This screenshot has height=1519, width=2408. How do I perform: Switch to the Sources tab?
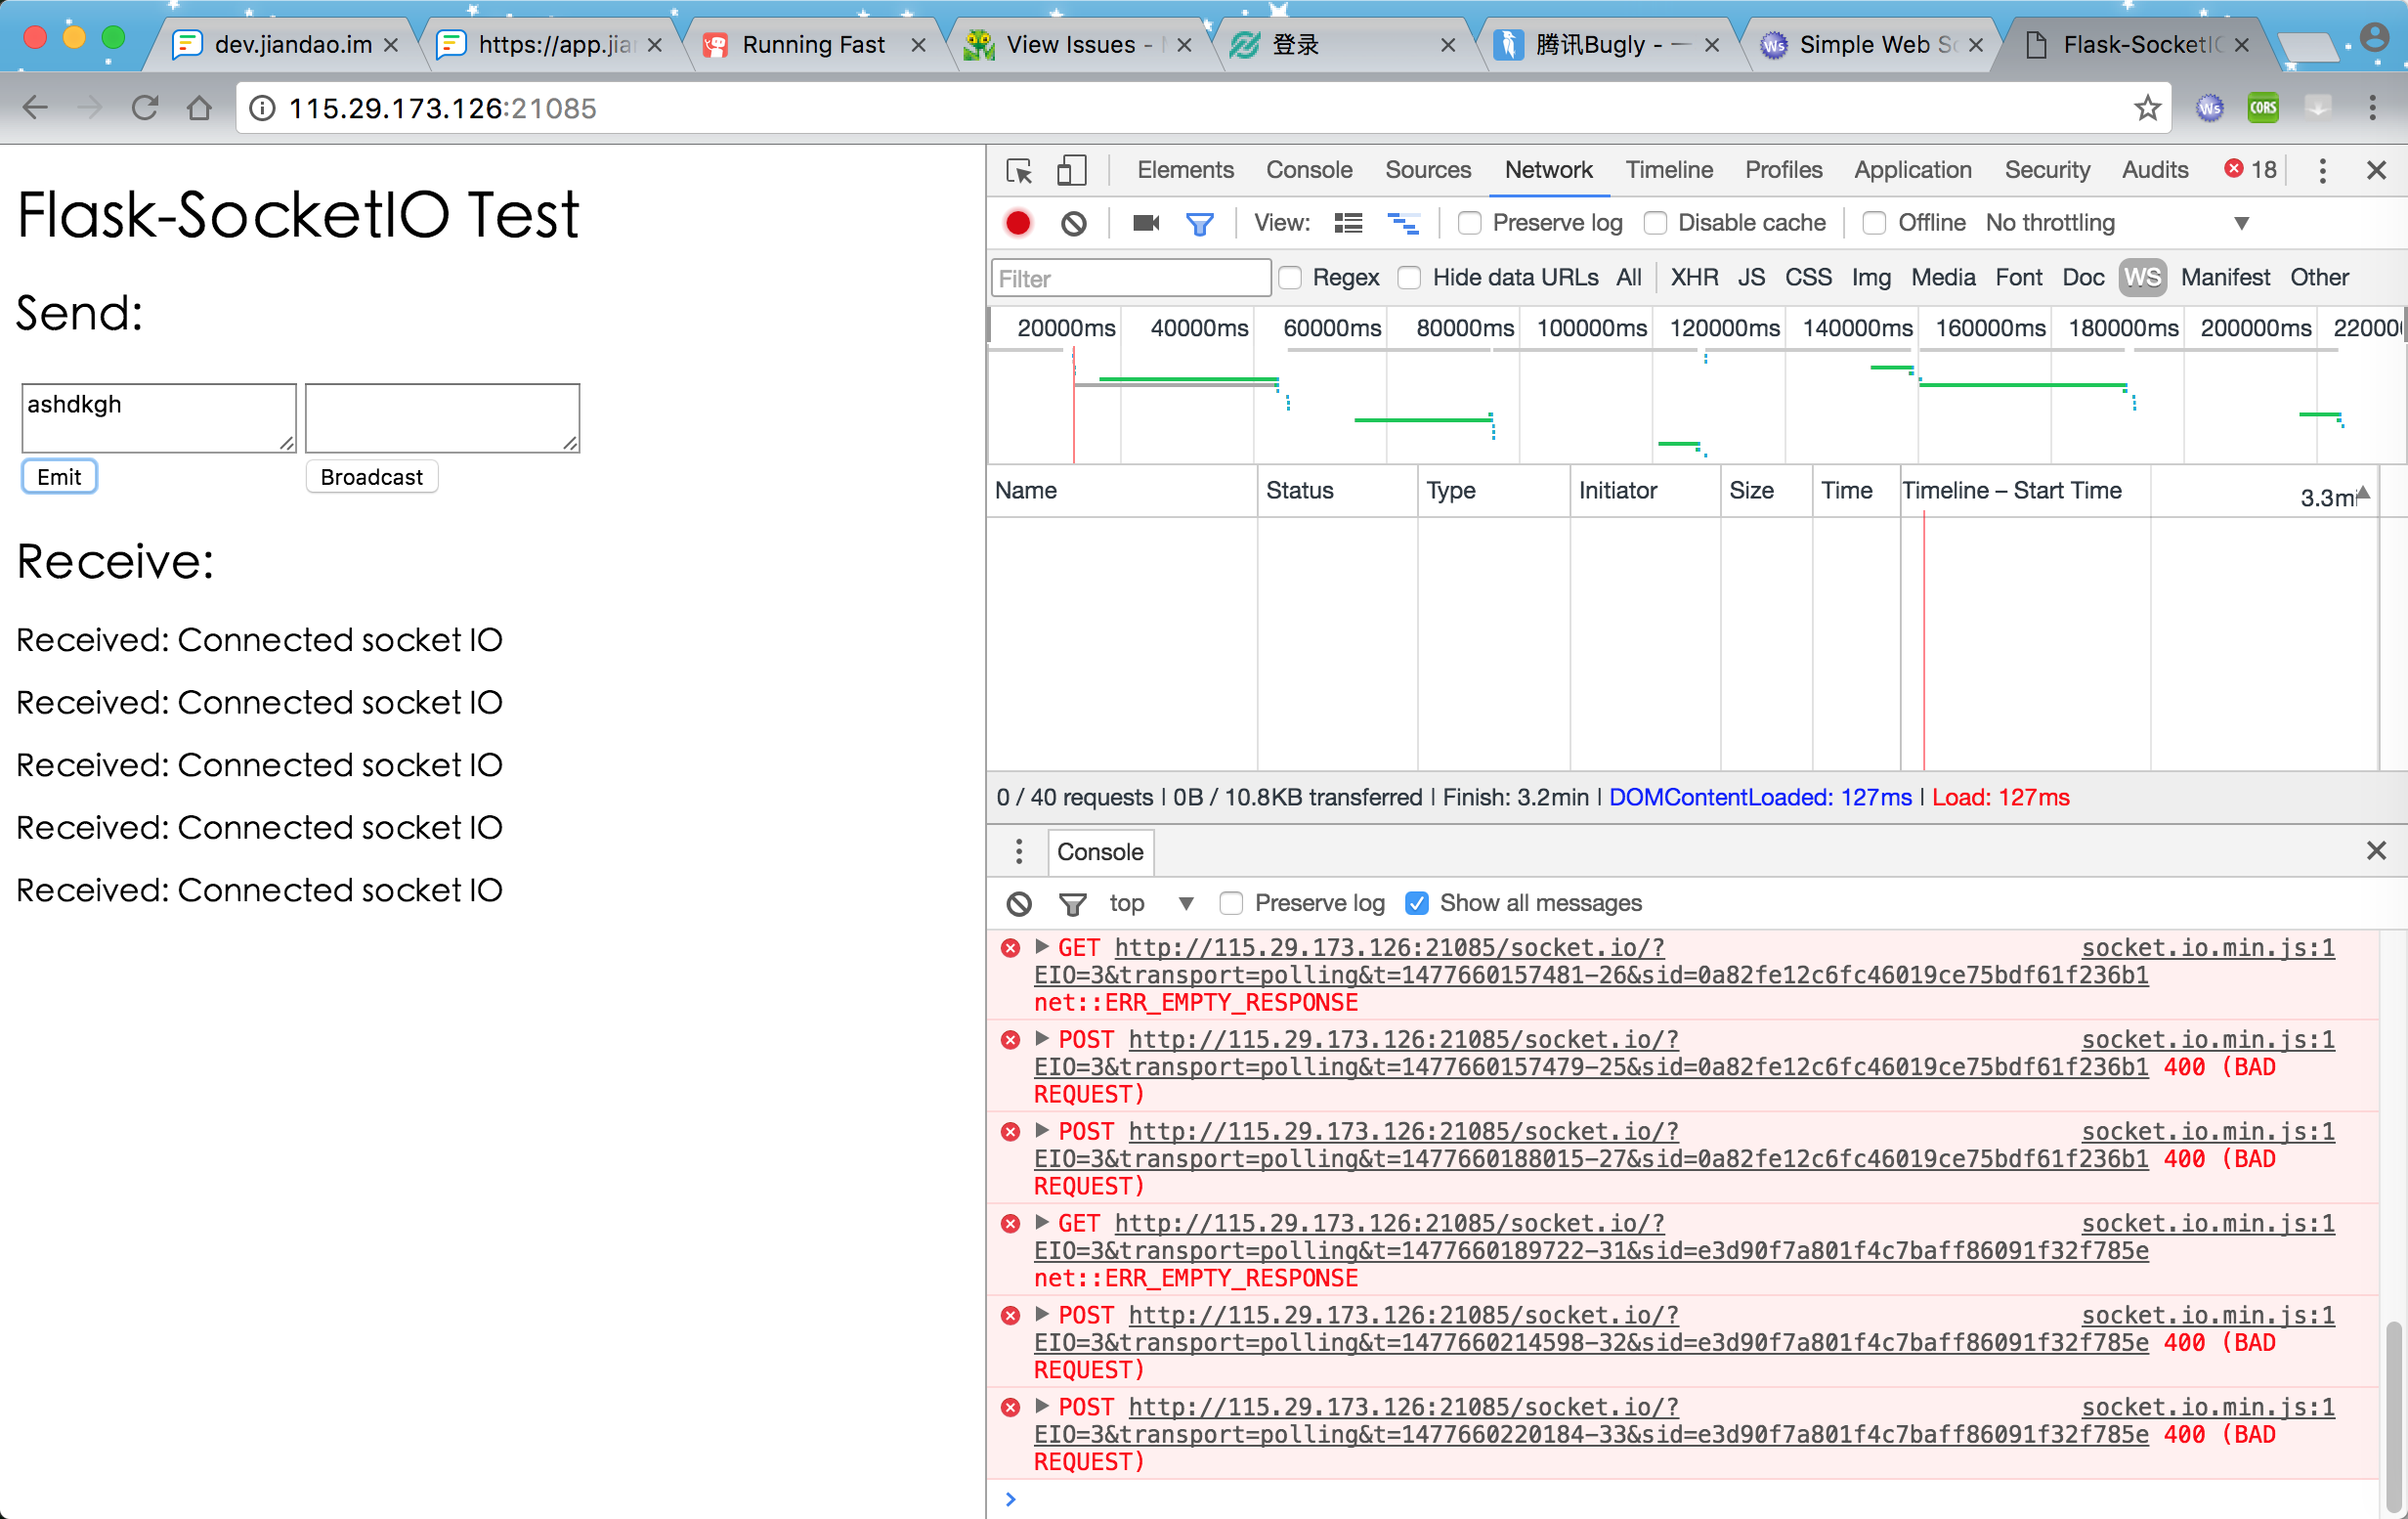(x=1427, y=170)
